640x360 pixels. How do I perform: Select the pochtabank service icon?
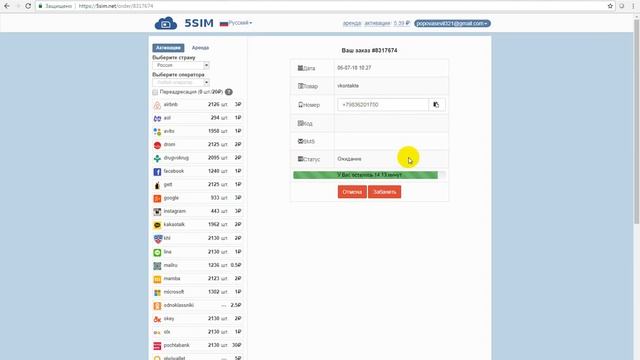pyautogui.click(x=157, y=346)
